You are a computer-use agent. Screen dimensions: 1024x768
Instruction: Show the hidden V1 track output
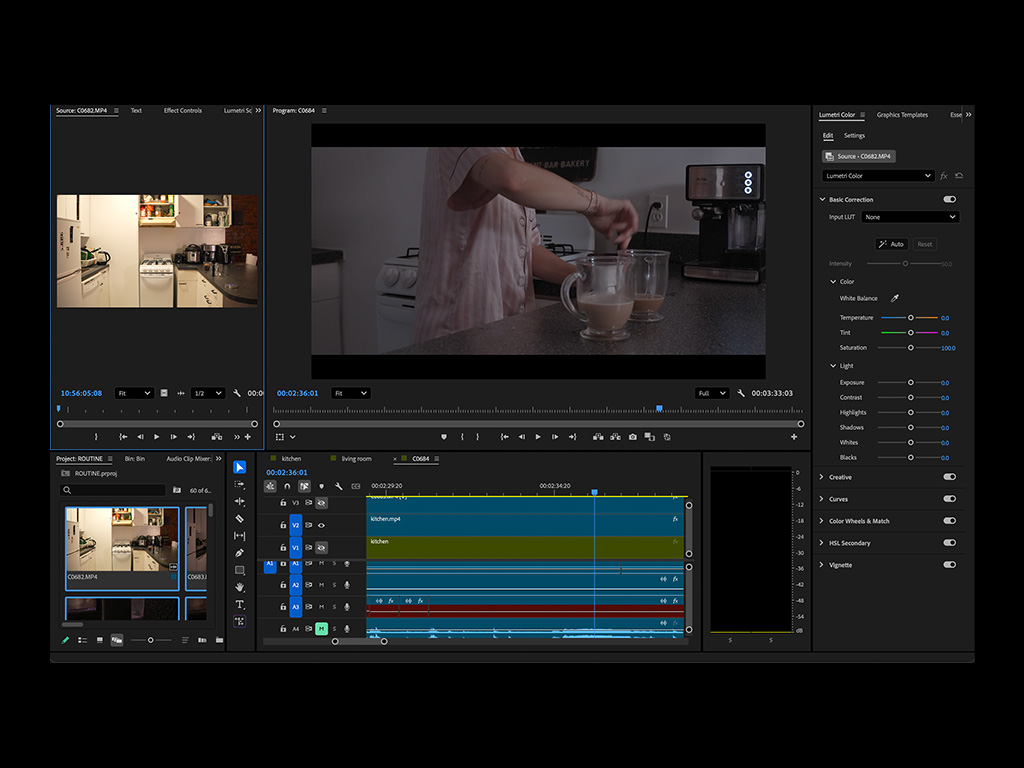click(x=322, y=547)
